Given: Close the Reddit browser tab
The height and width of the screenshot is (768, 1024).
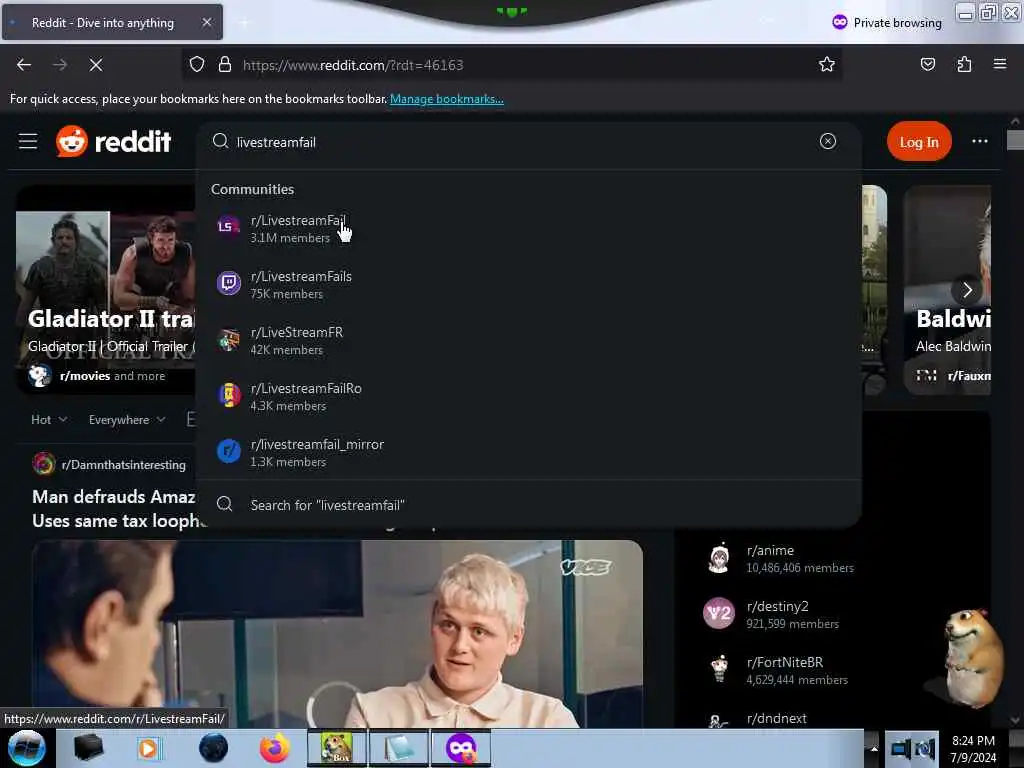Looking at the screenshot, I should [207, 22].
